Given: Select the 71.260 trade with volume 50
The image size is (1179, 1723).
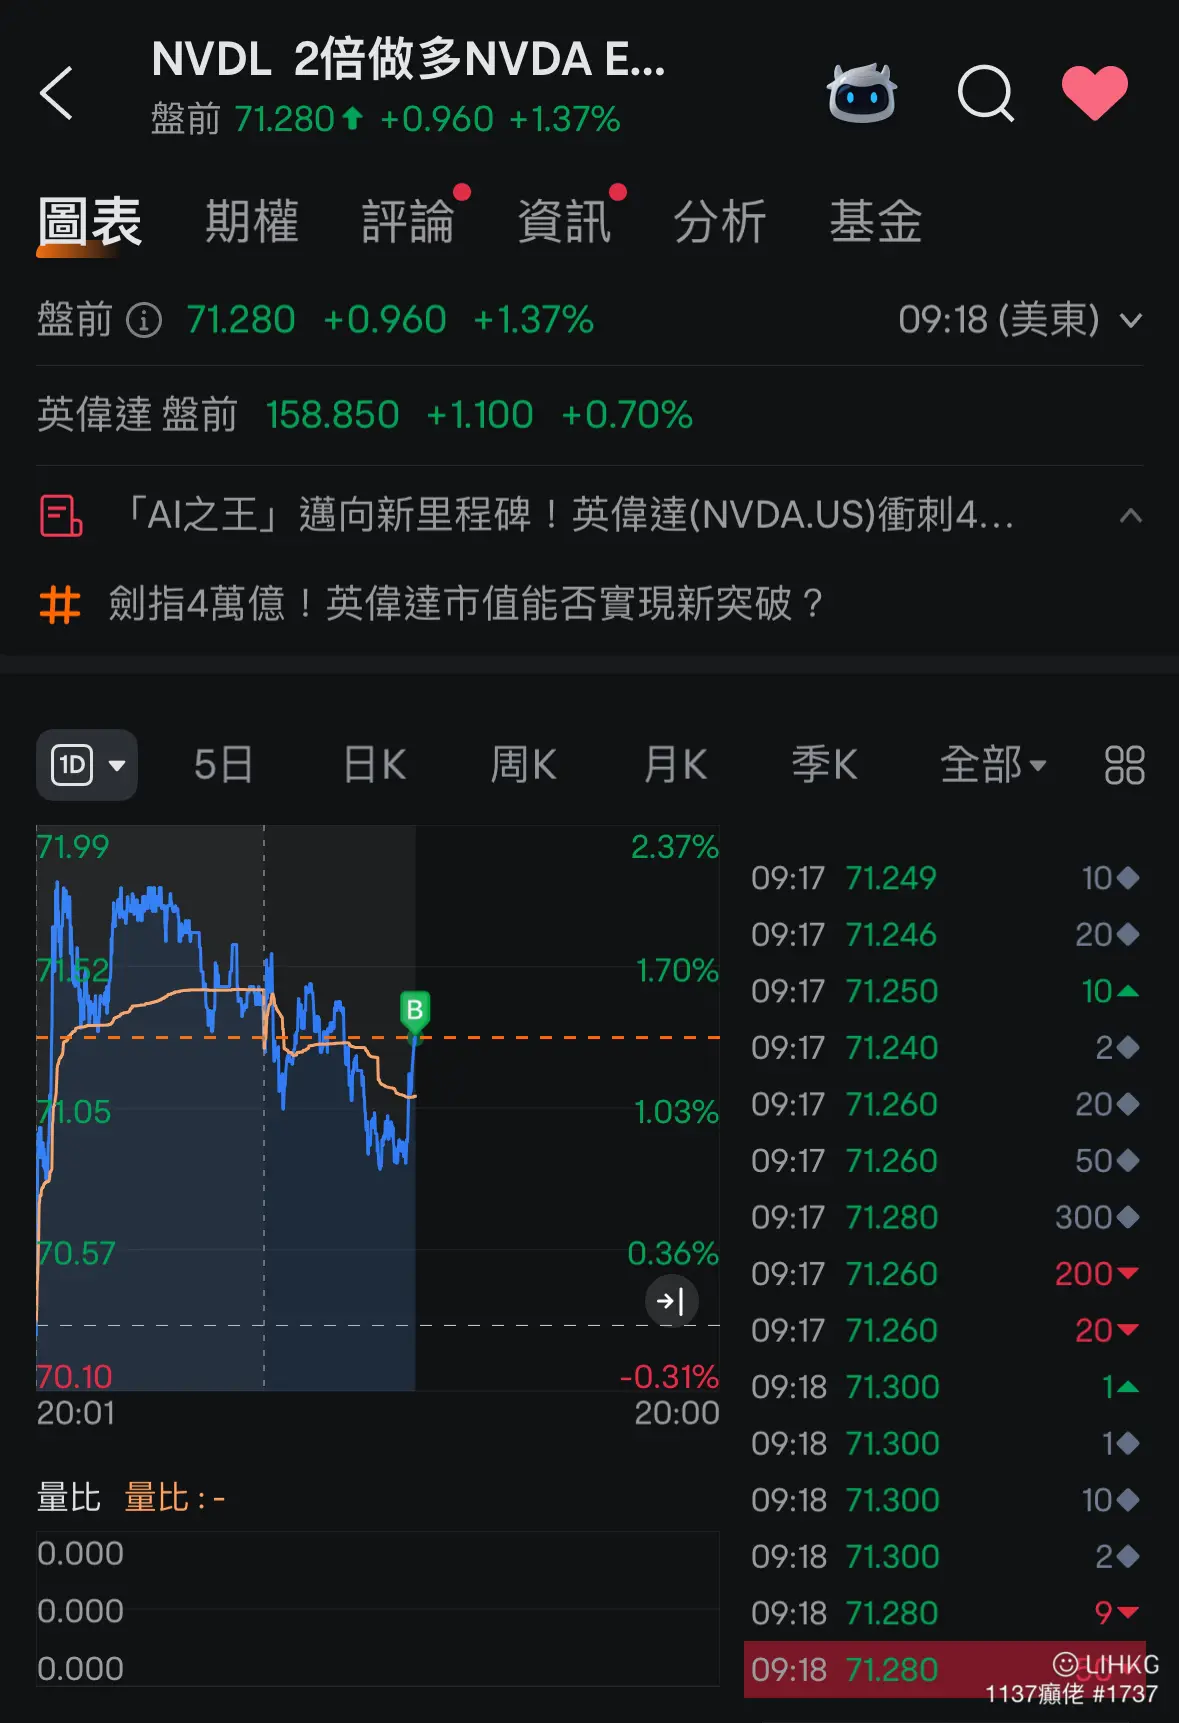Looking at the screenshot, I should click(945, 1161).
